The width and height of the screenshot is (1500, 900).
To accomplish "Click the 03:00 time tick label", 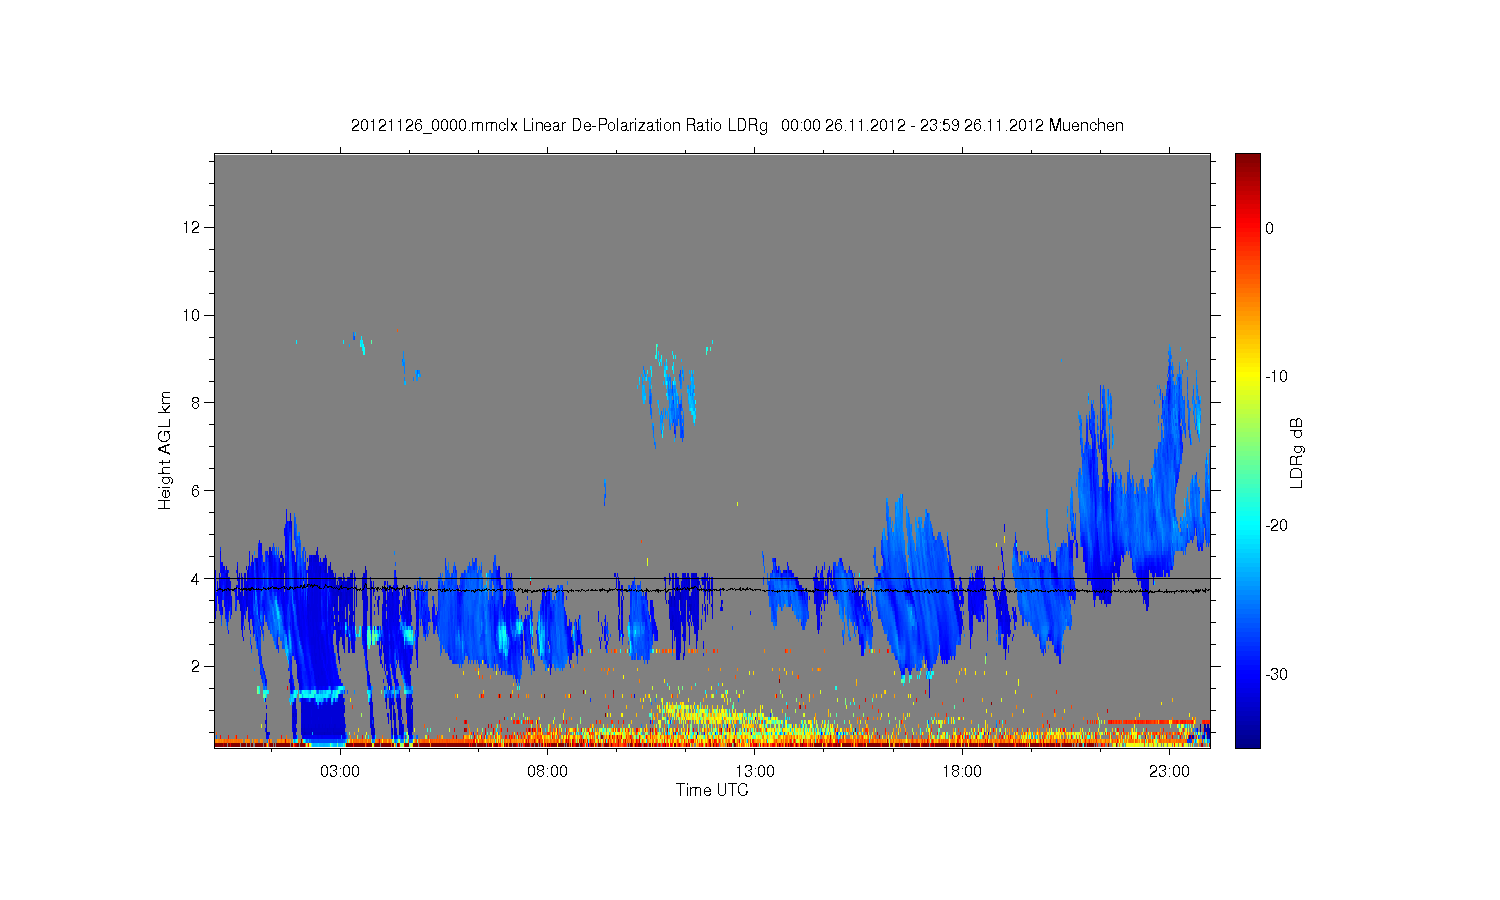I will click(340, 772).
